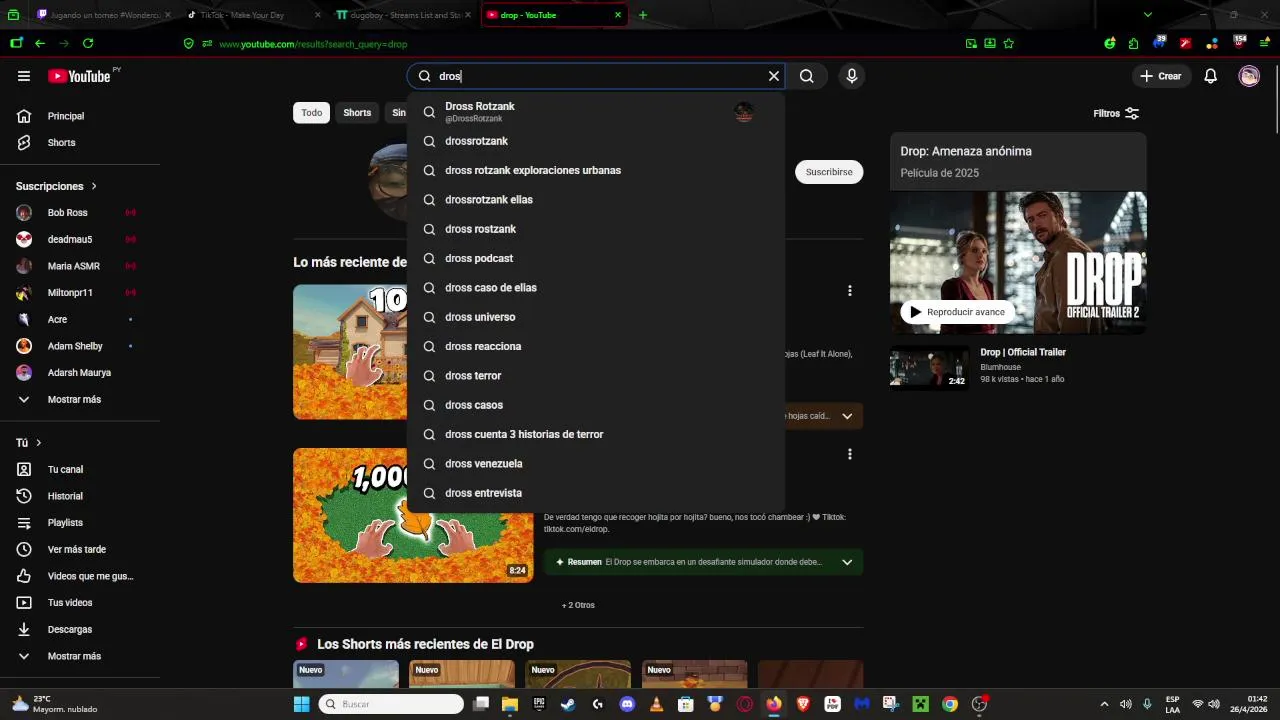Image resolution: width=1280 pixels, height=720 pixels.
Task: Expand the Resumen El Drop chevron
Action: pos(847,562)
